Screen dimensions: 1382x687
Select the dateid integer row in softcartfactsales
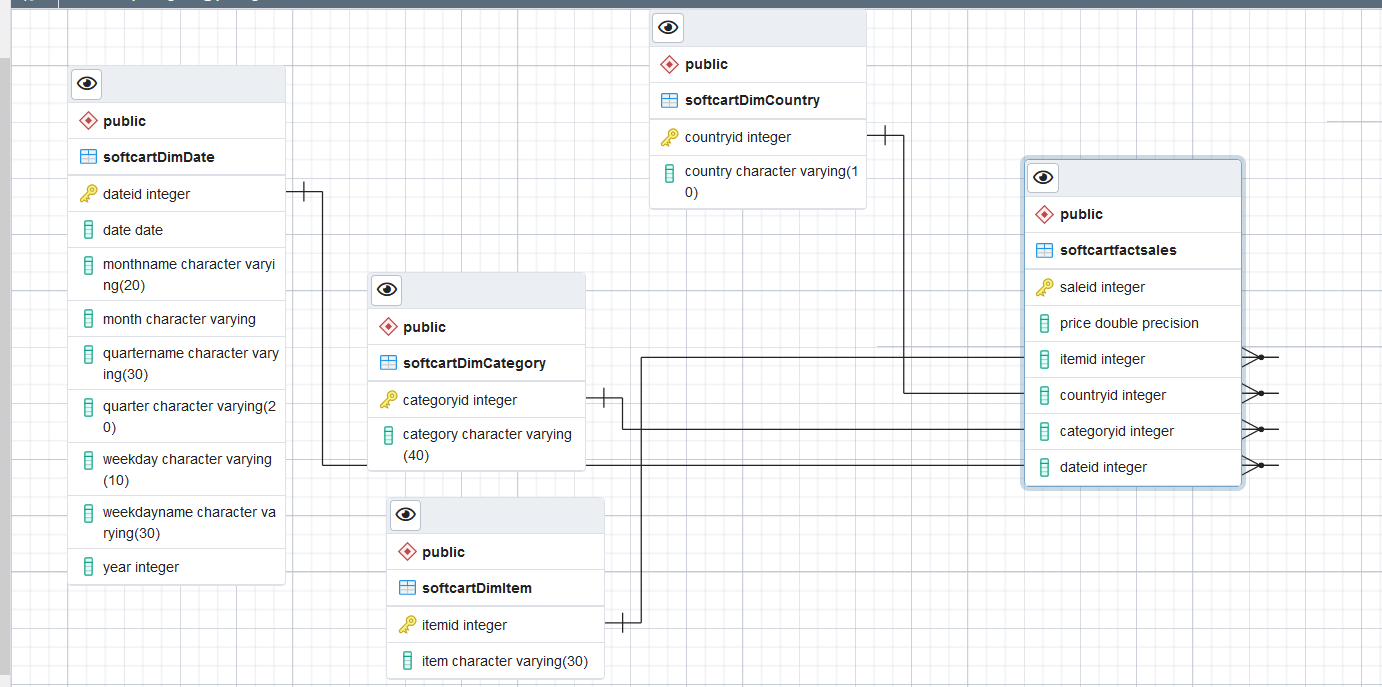(1133, 467)
